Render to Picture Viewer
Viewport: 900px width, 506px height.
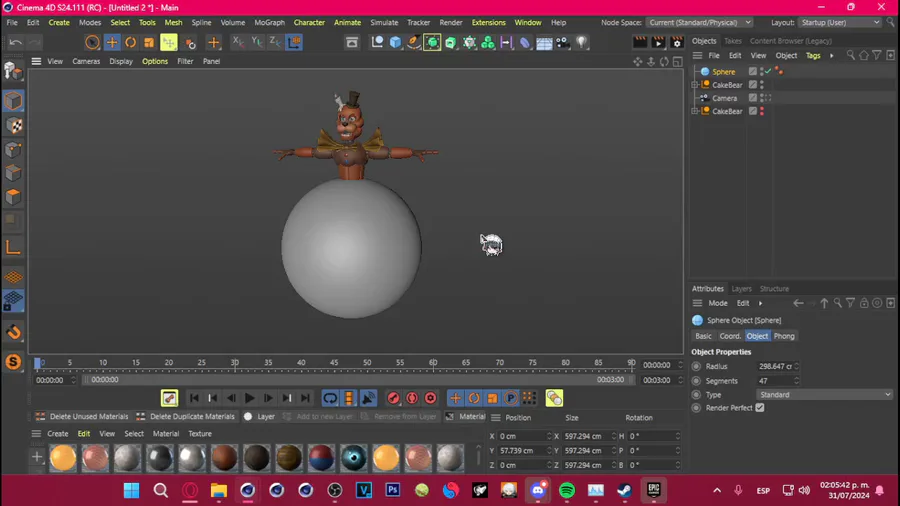click(658, 42)
